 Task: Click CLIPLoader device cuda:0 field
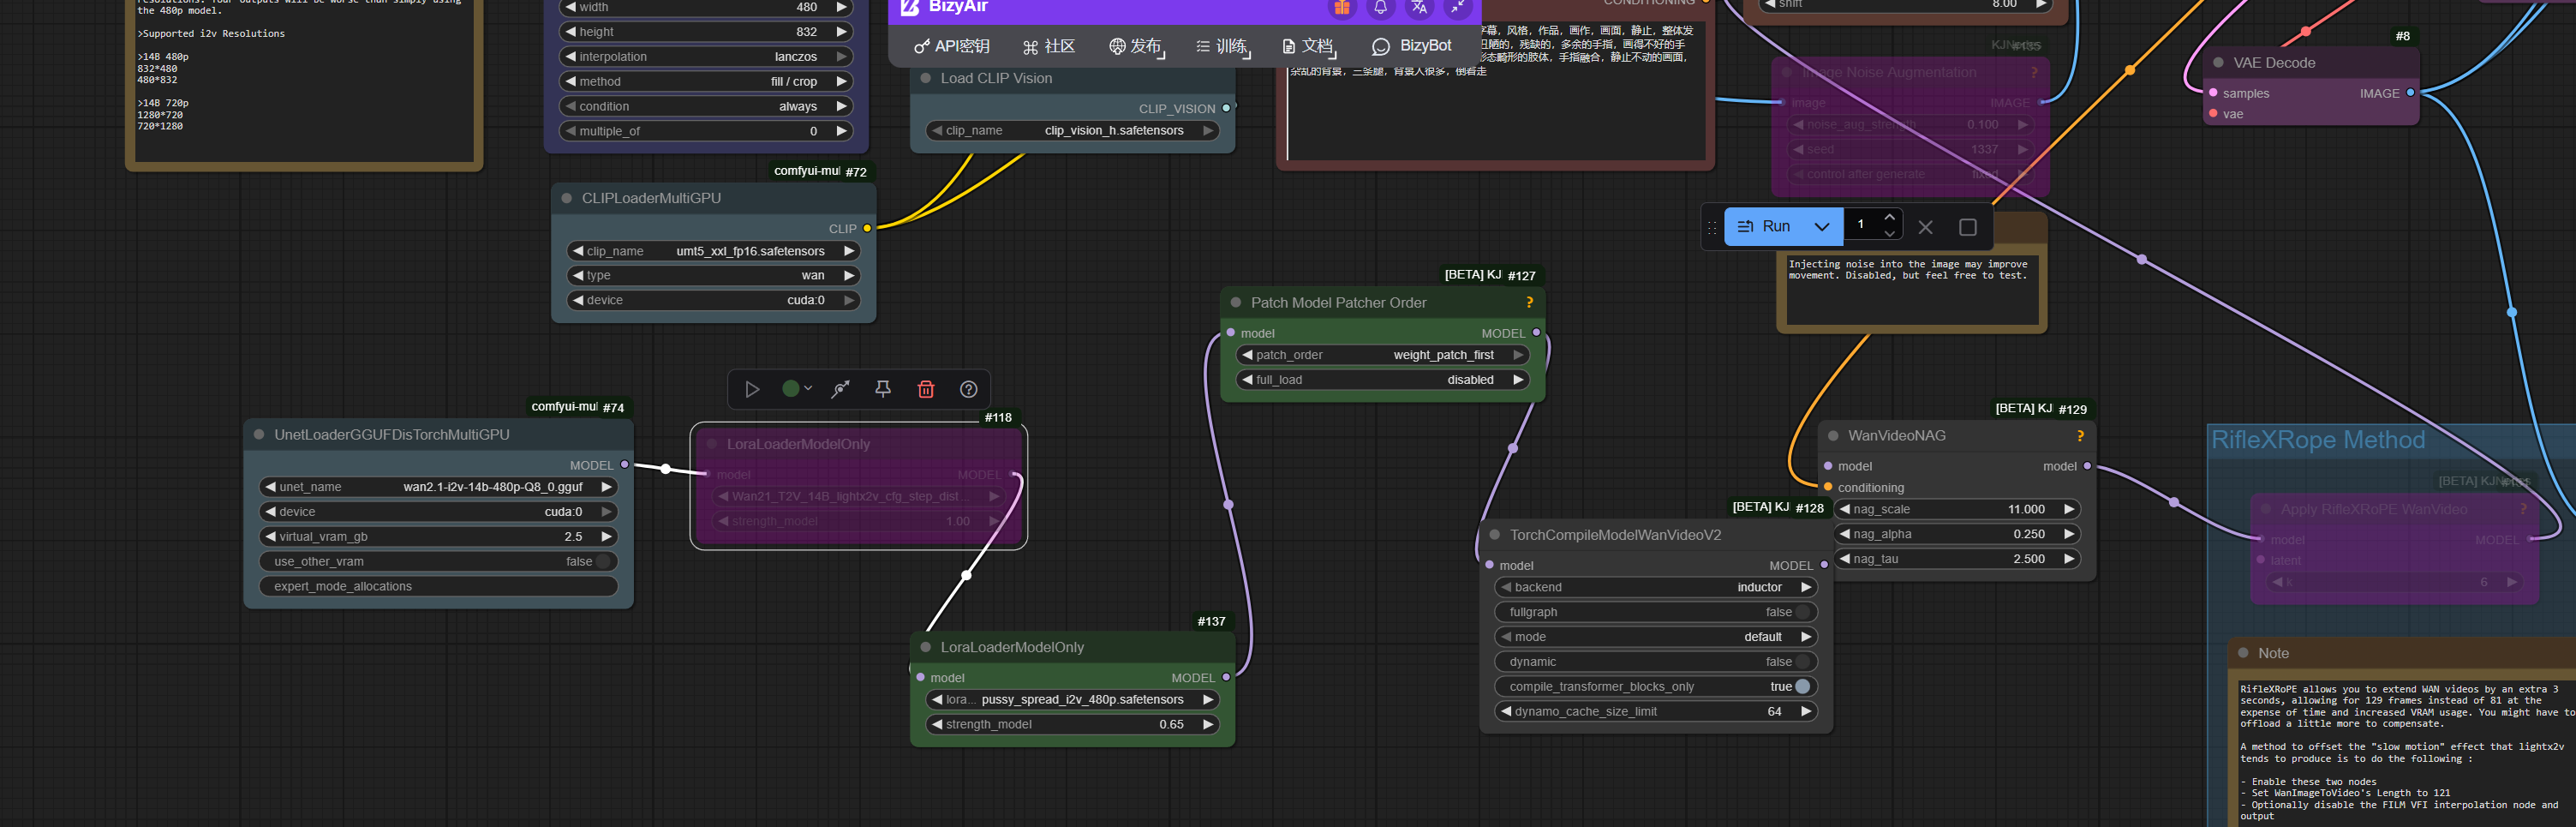[713, 301]
